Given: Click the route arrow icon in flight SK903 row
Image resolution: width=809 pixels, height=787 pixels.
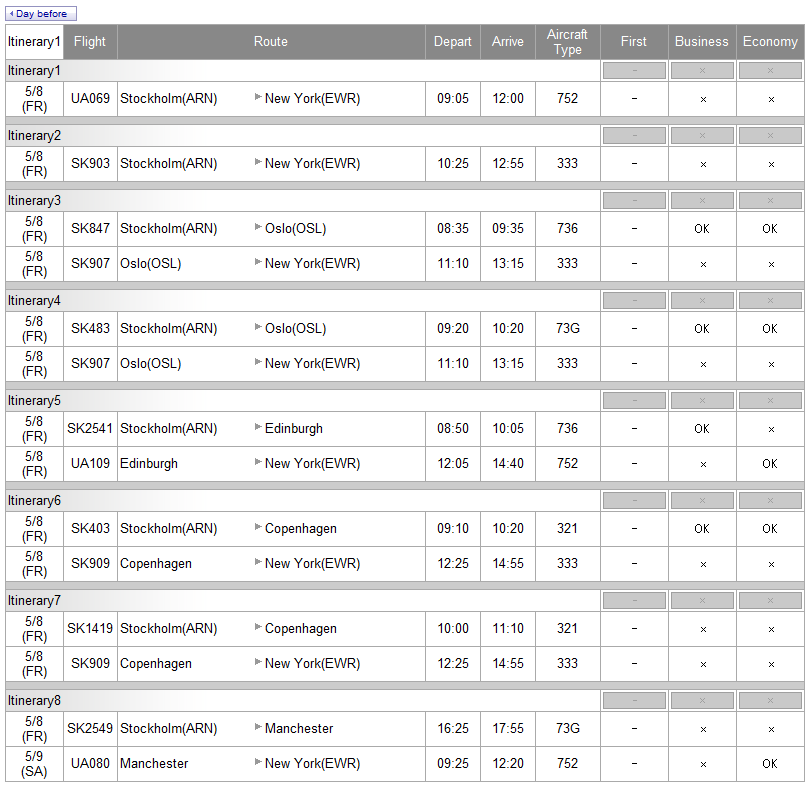Looking at the screenshot, I should click(x=258, y=162).
